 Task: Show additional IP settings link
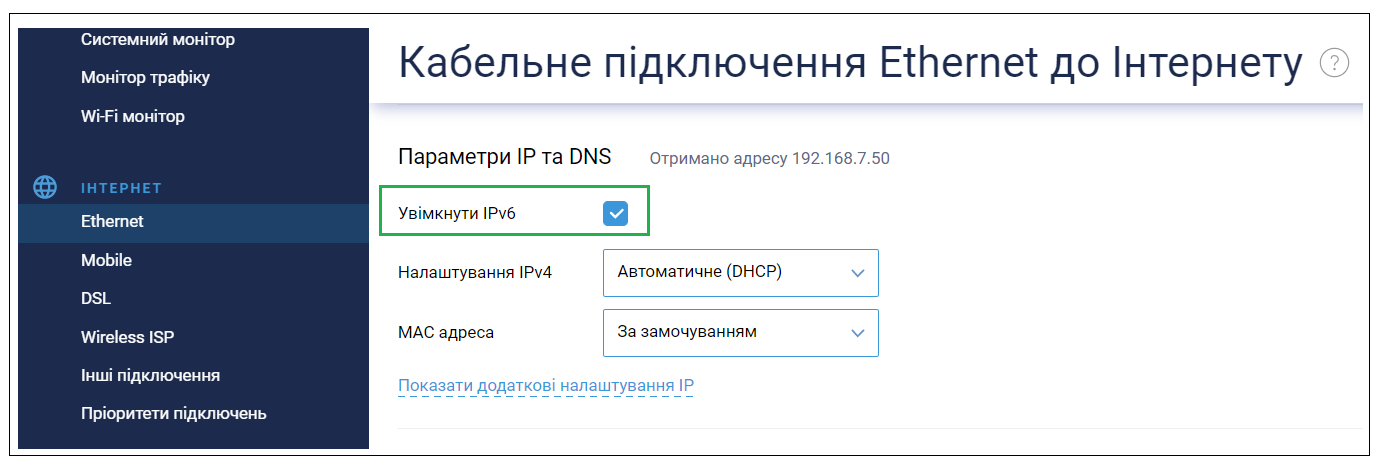tap(546, 385)
